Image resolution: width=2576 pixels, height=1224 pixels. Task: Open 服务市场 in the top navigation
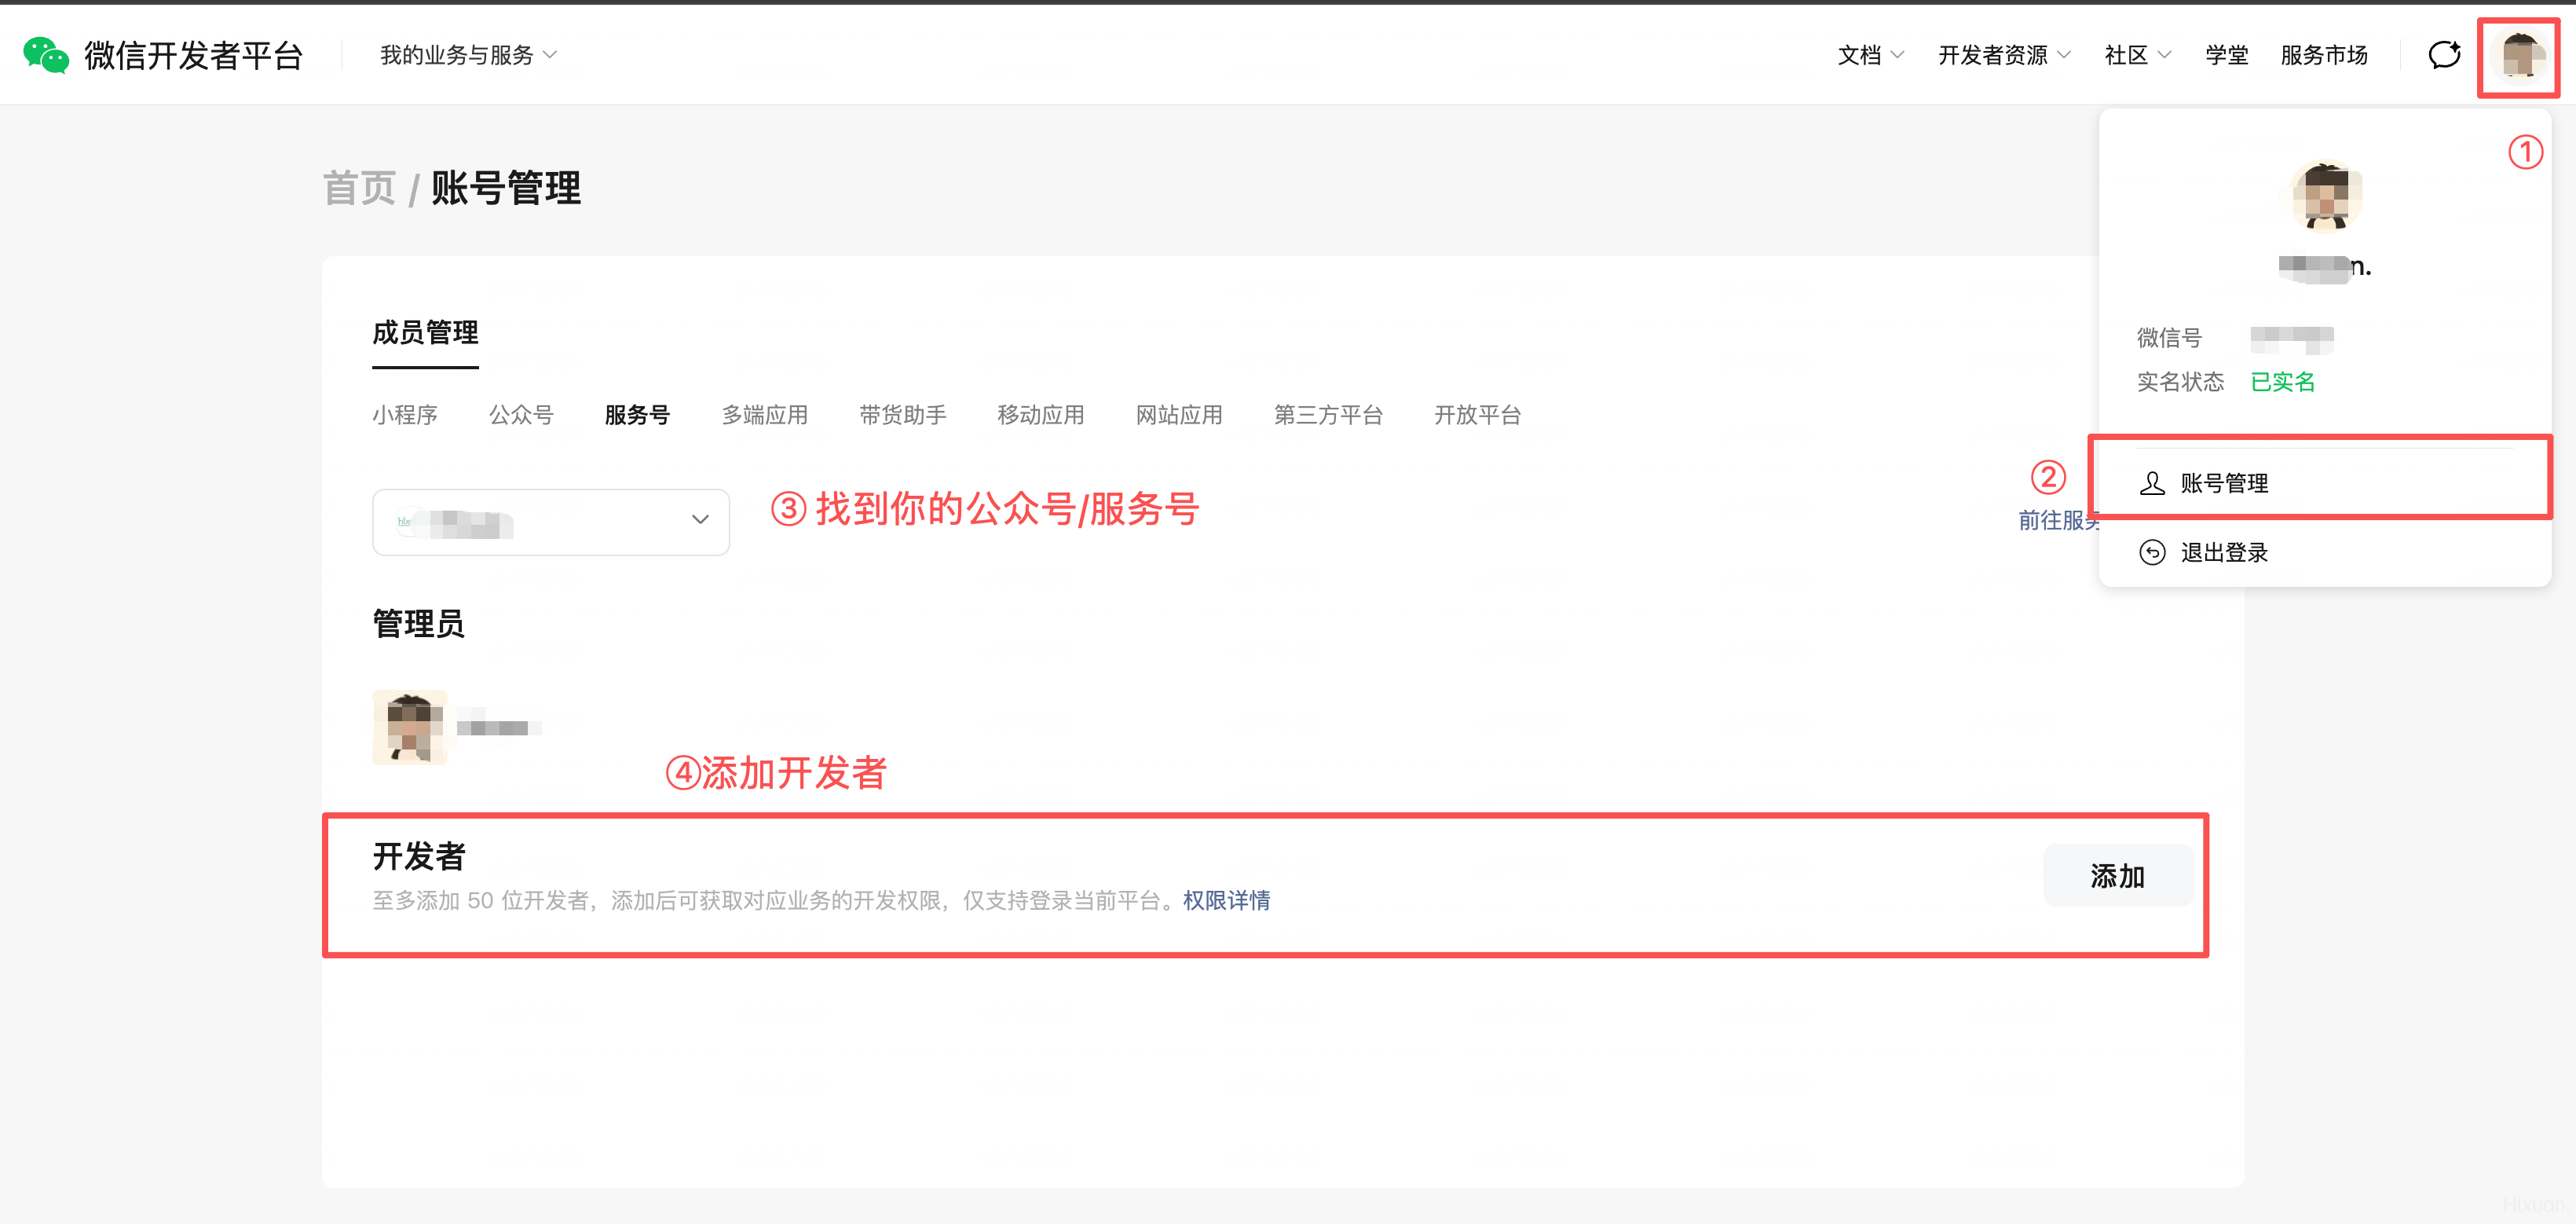point(2324,55)
